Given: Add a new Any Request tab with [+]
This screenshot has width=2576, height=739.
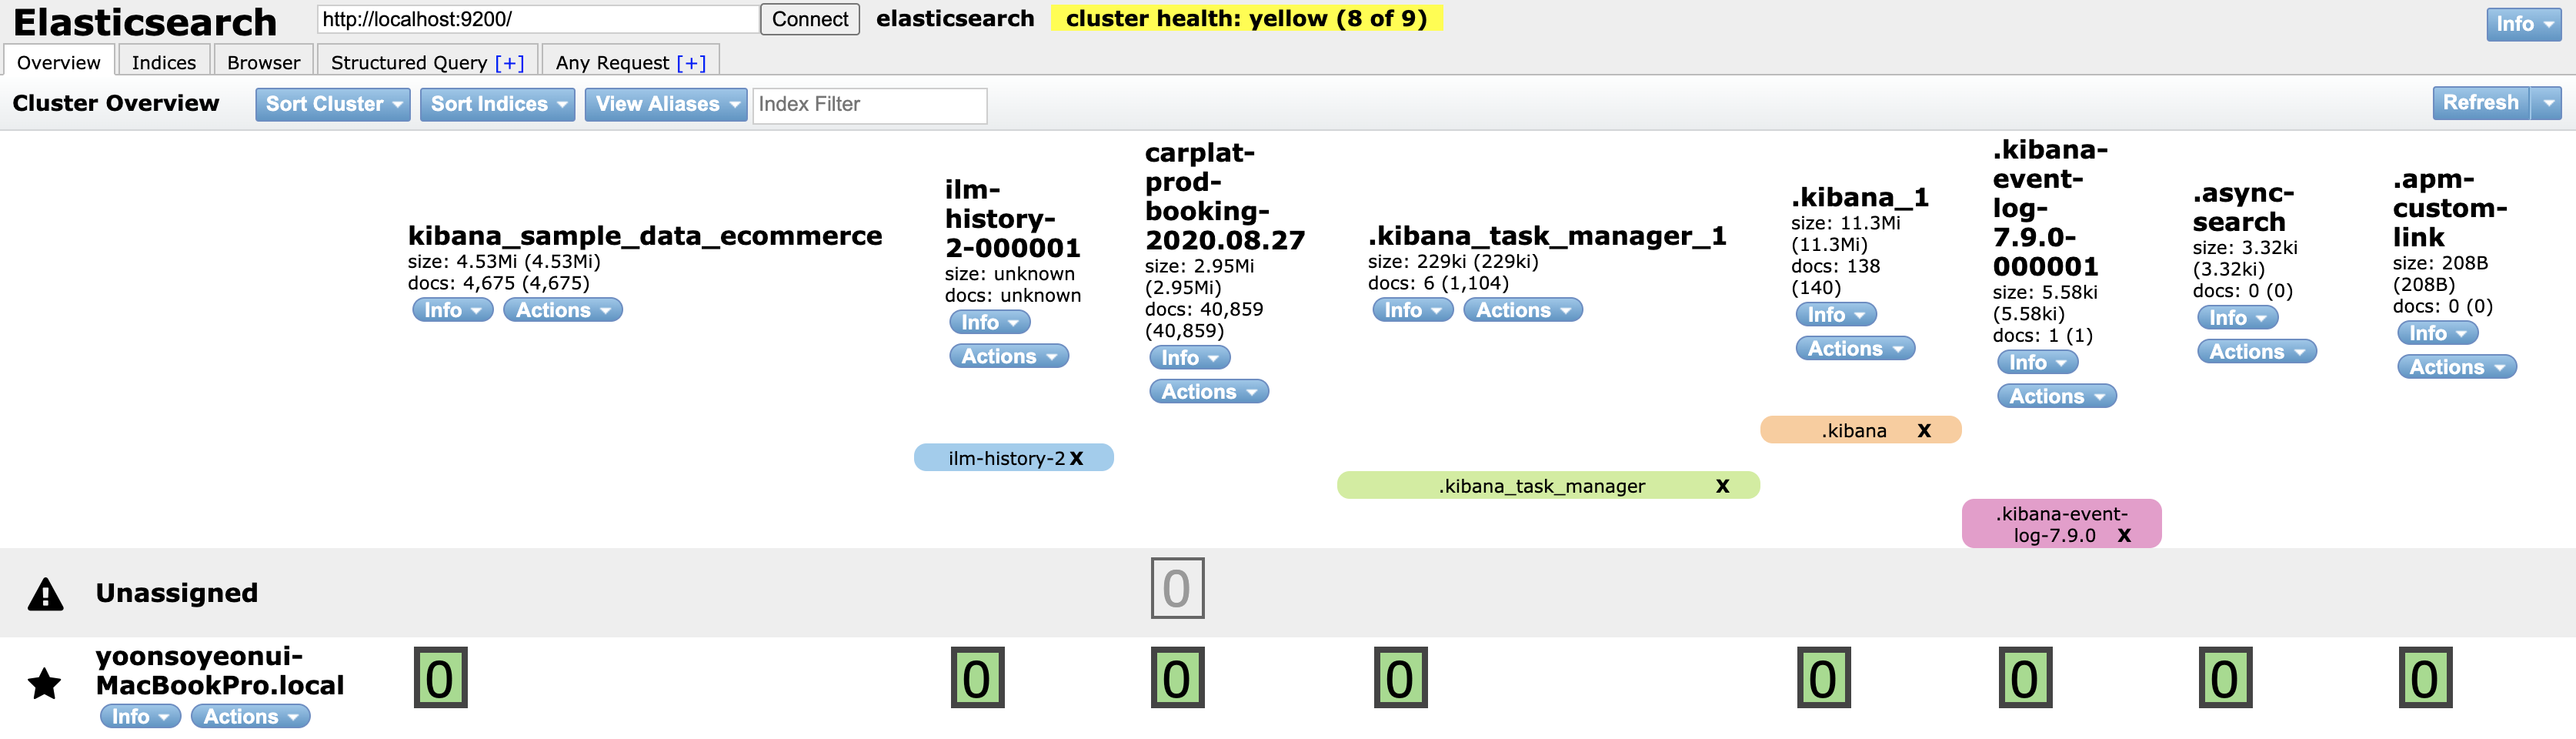Looking at the screenshot, I should tap(691, 62).
